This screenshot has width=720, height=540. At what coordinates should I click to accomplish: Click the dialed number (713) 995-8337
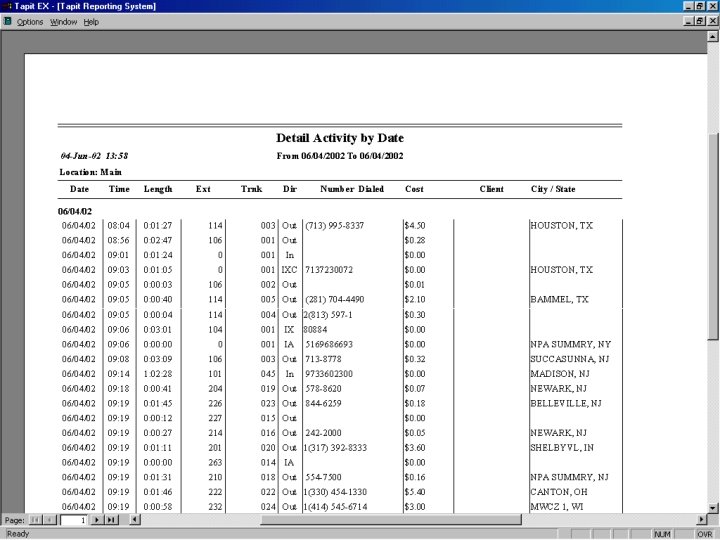(x=334, y=225)
